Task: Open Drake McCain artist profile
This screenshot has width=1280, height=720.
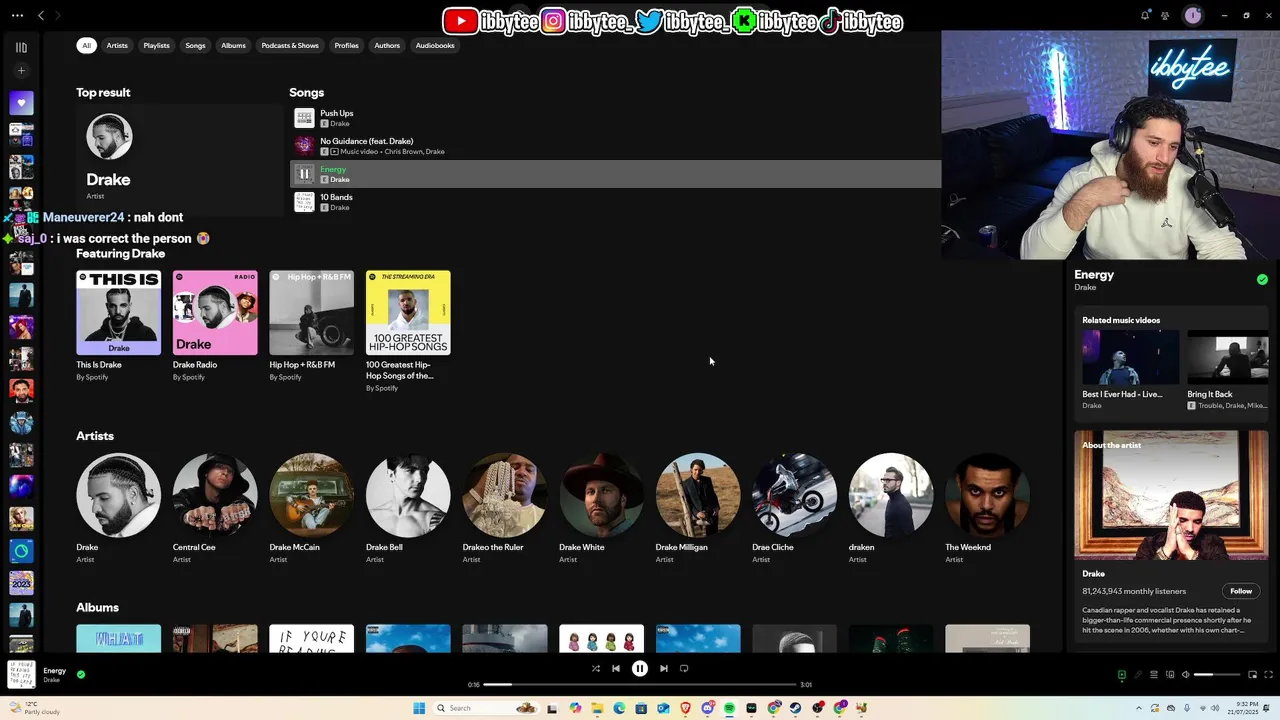Action: tap(311, 508)
